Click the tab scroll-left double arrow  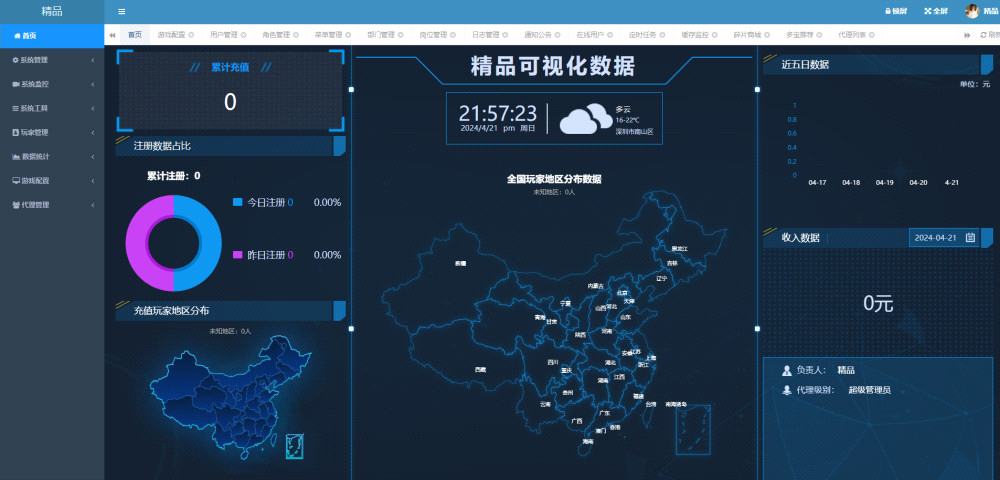pos(112,35)
